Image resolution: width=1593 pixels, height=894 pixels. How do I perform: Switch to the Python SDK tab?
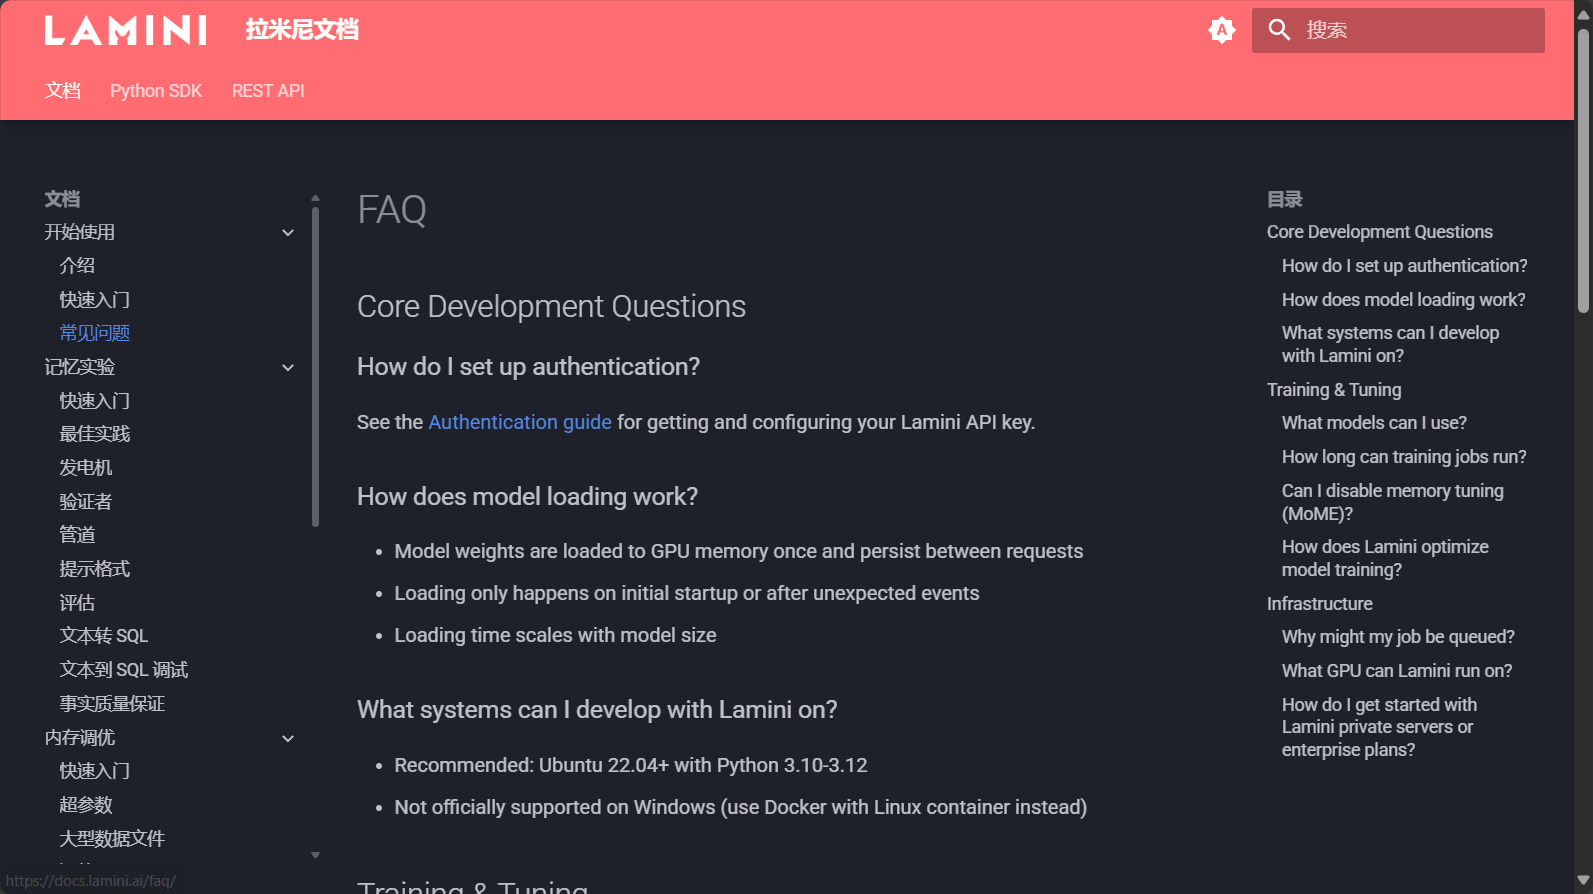click(156, 91)
